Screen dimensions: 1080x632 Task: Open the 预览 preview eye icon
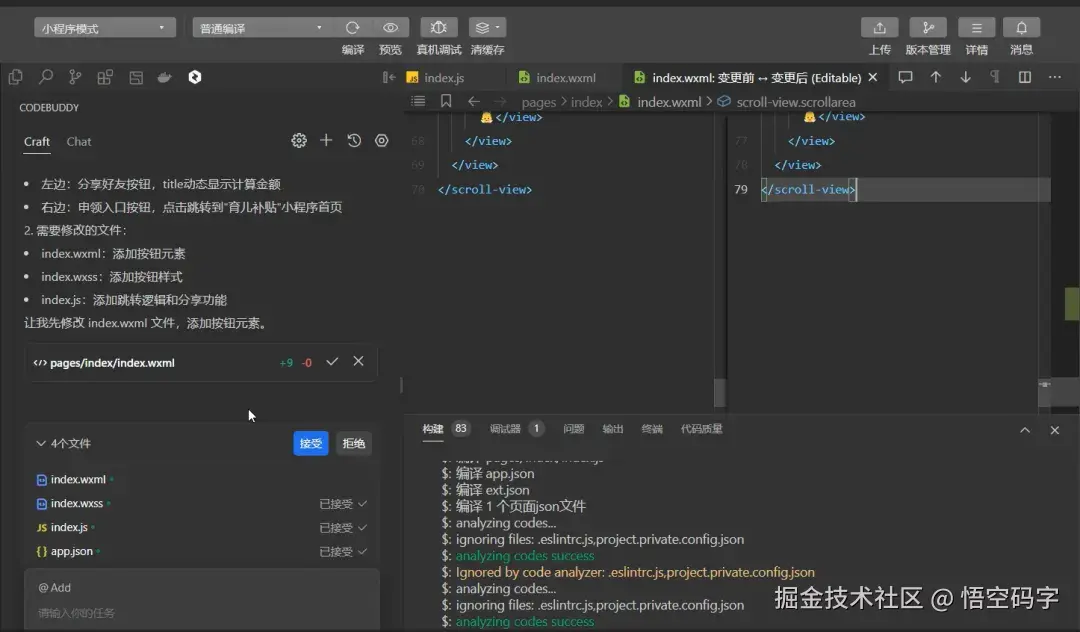[390, 27]
